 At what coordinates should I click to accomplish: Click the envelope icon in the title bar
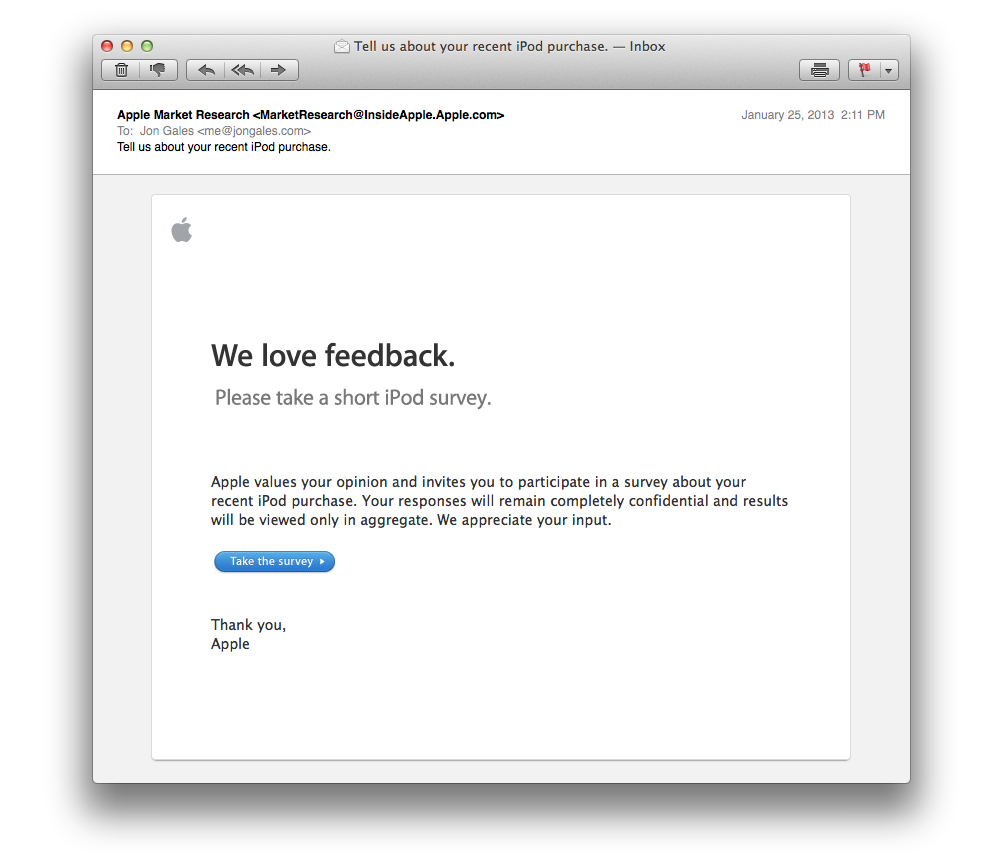(x=342, y=46)
